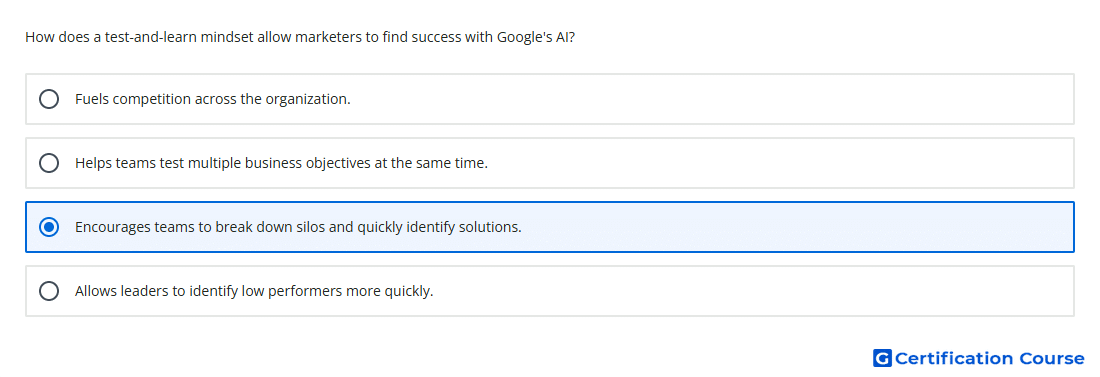Select the 'Helps teams test multiple business objectives' radio button
This screenshot has width=1100, height=377.
(x=49, y=163)
